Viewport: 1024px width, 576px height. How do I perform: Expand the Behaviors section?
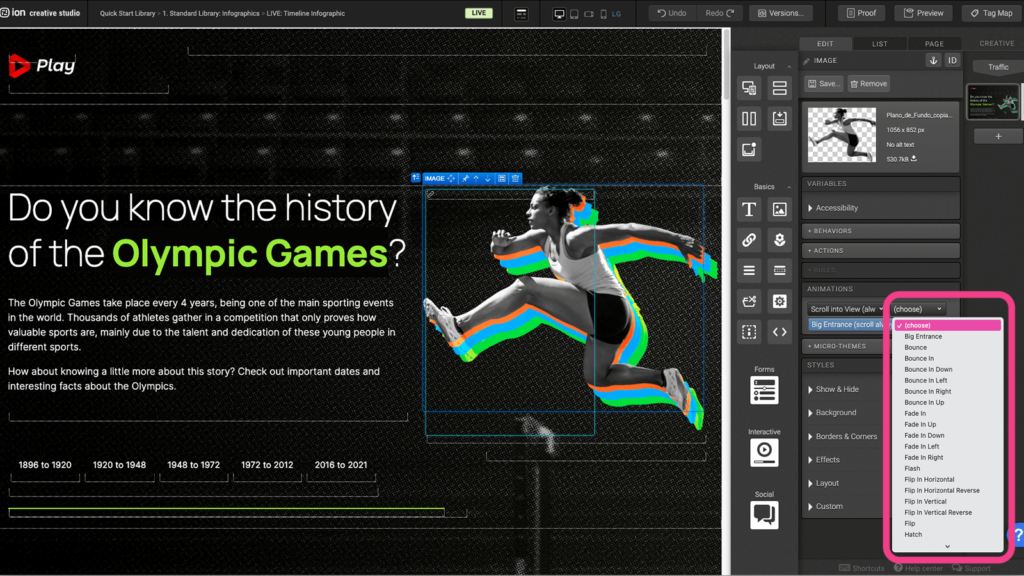881,231
